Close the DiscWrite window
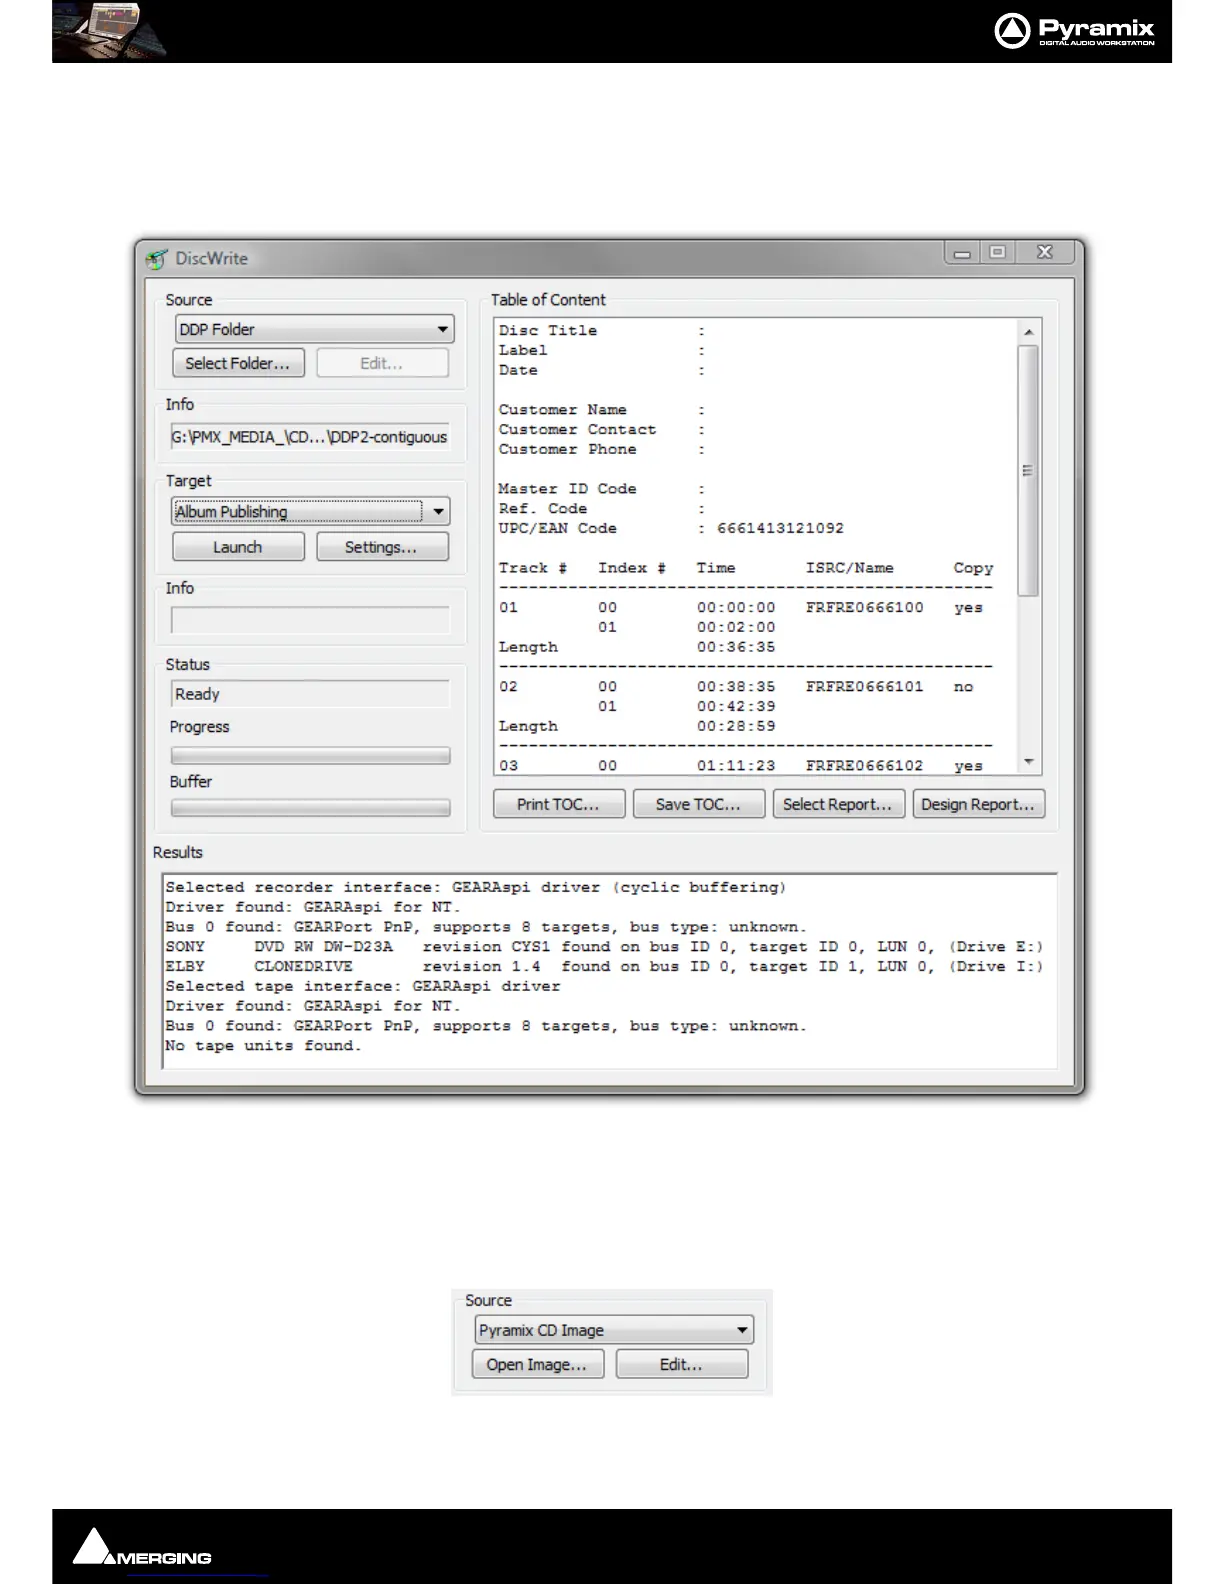The width and height of the screenshot is (1224, 1584). click(1045, 253)
